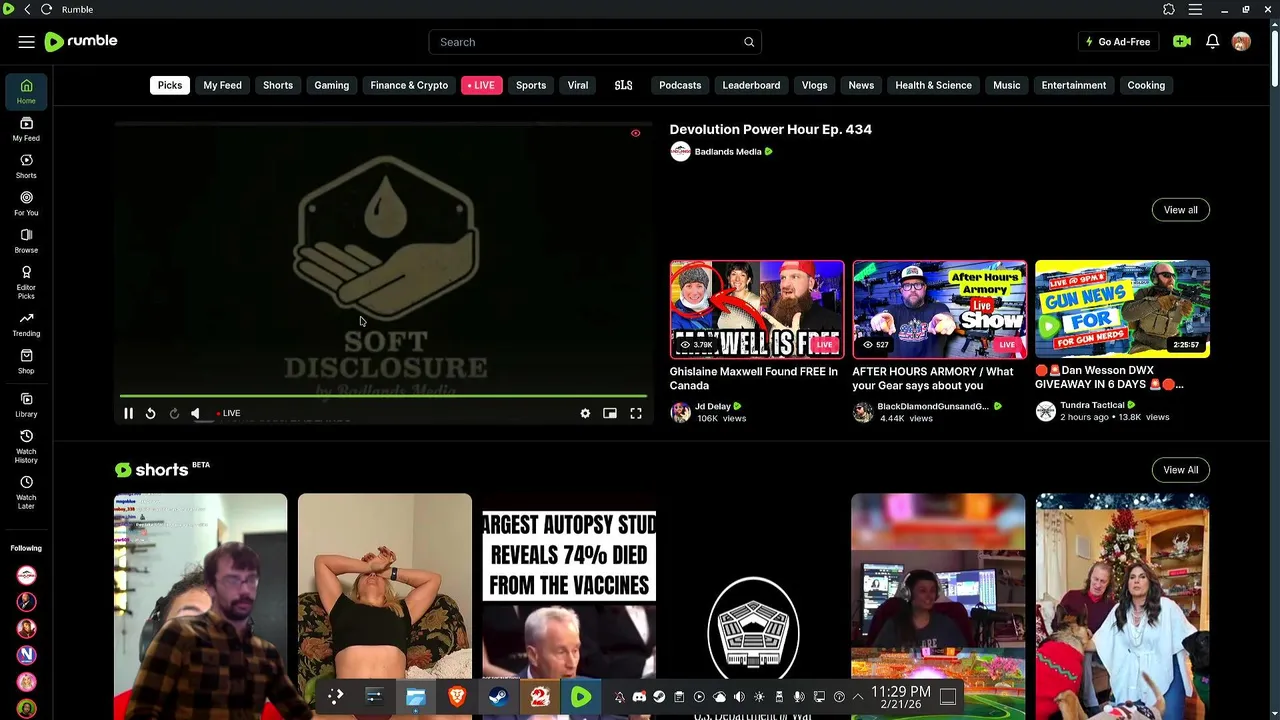This screenshot has height=720, width=1280.
Task: Select the Cooking tab
Action: pos(1146,85)
